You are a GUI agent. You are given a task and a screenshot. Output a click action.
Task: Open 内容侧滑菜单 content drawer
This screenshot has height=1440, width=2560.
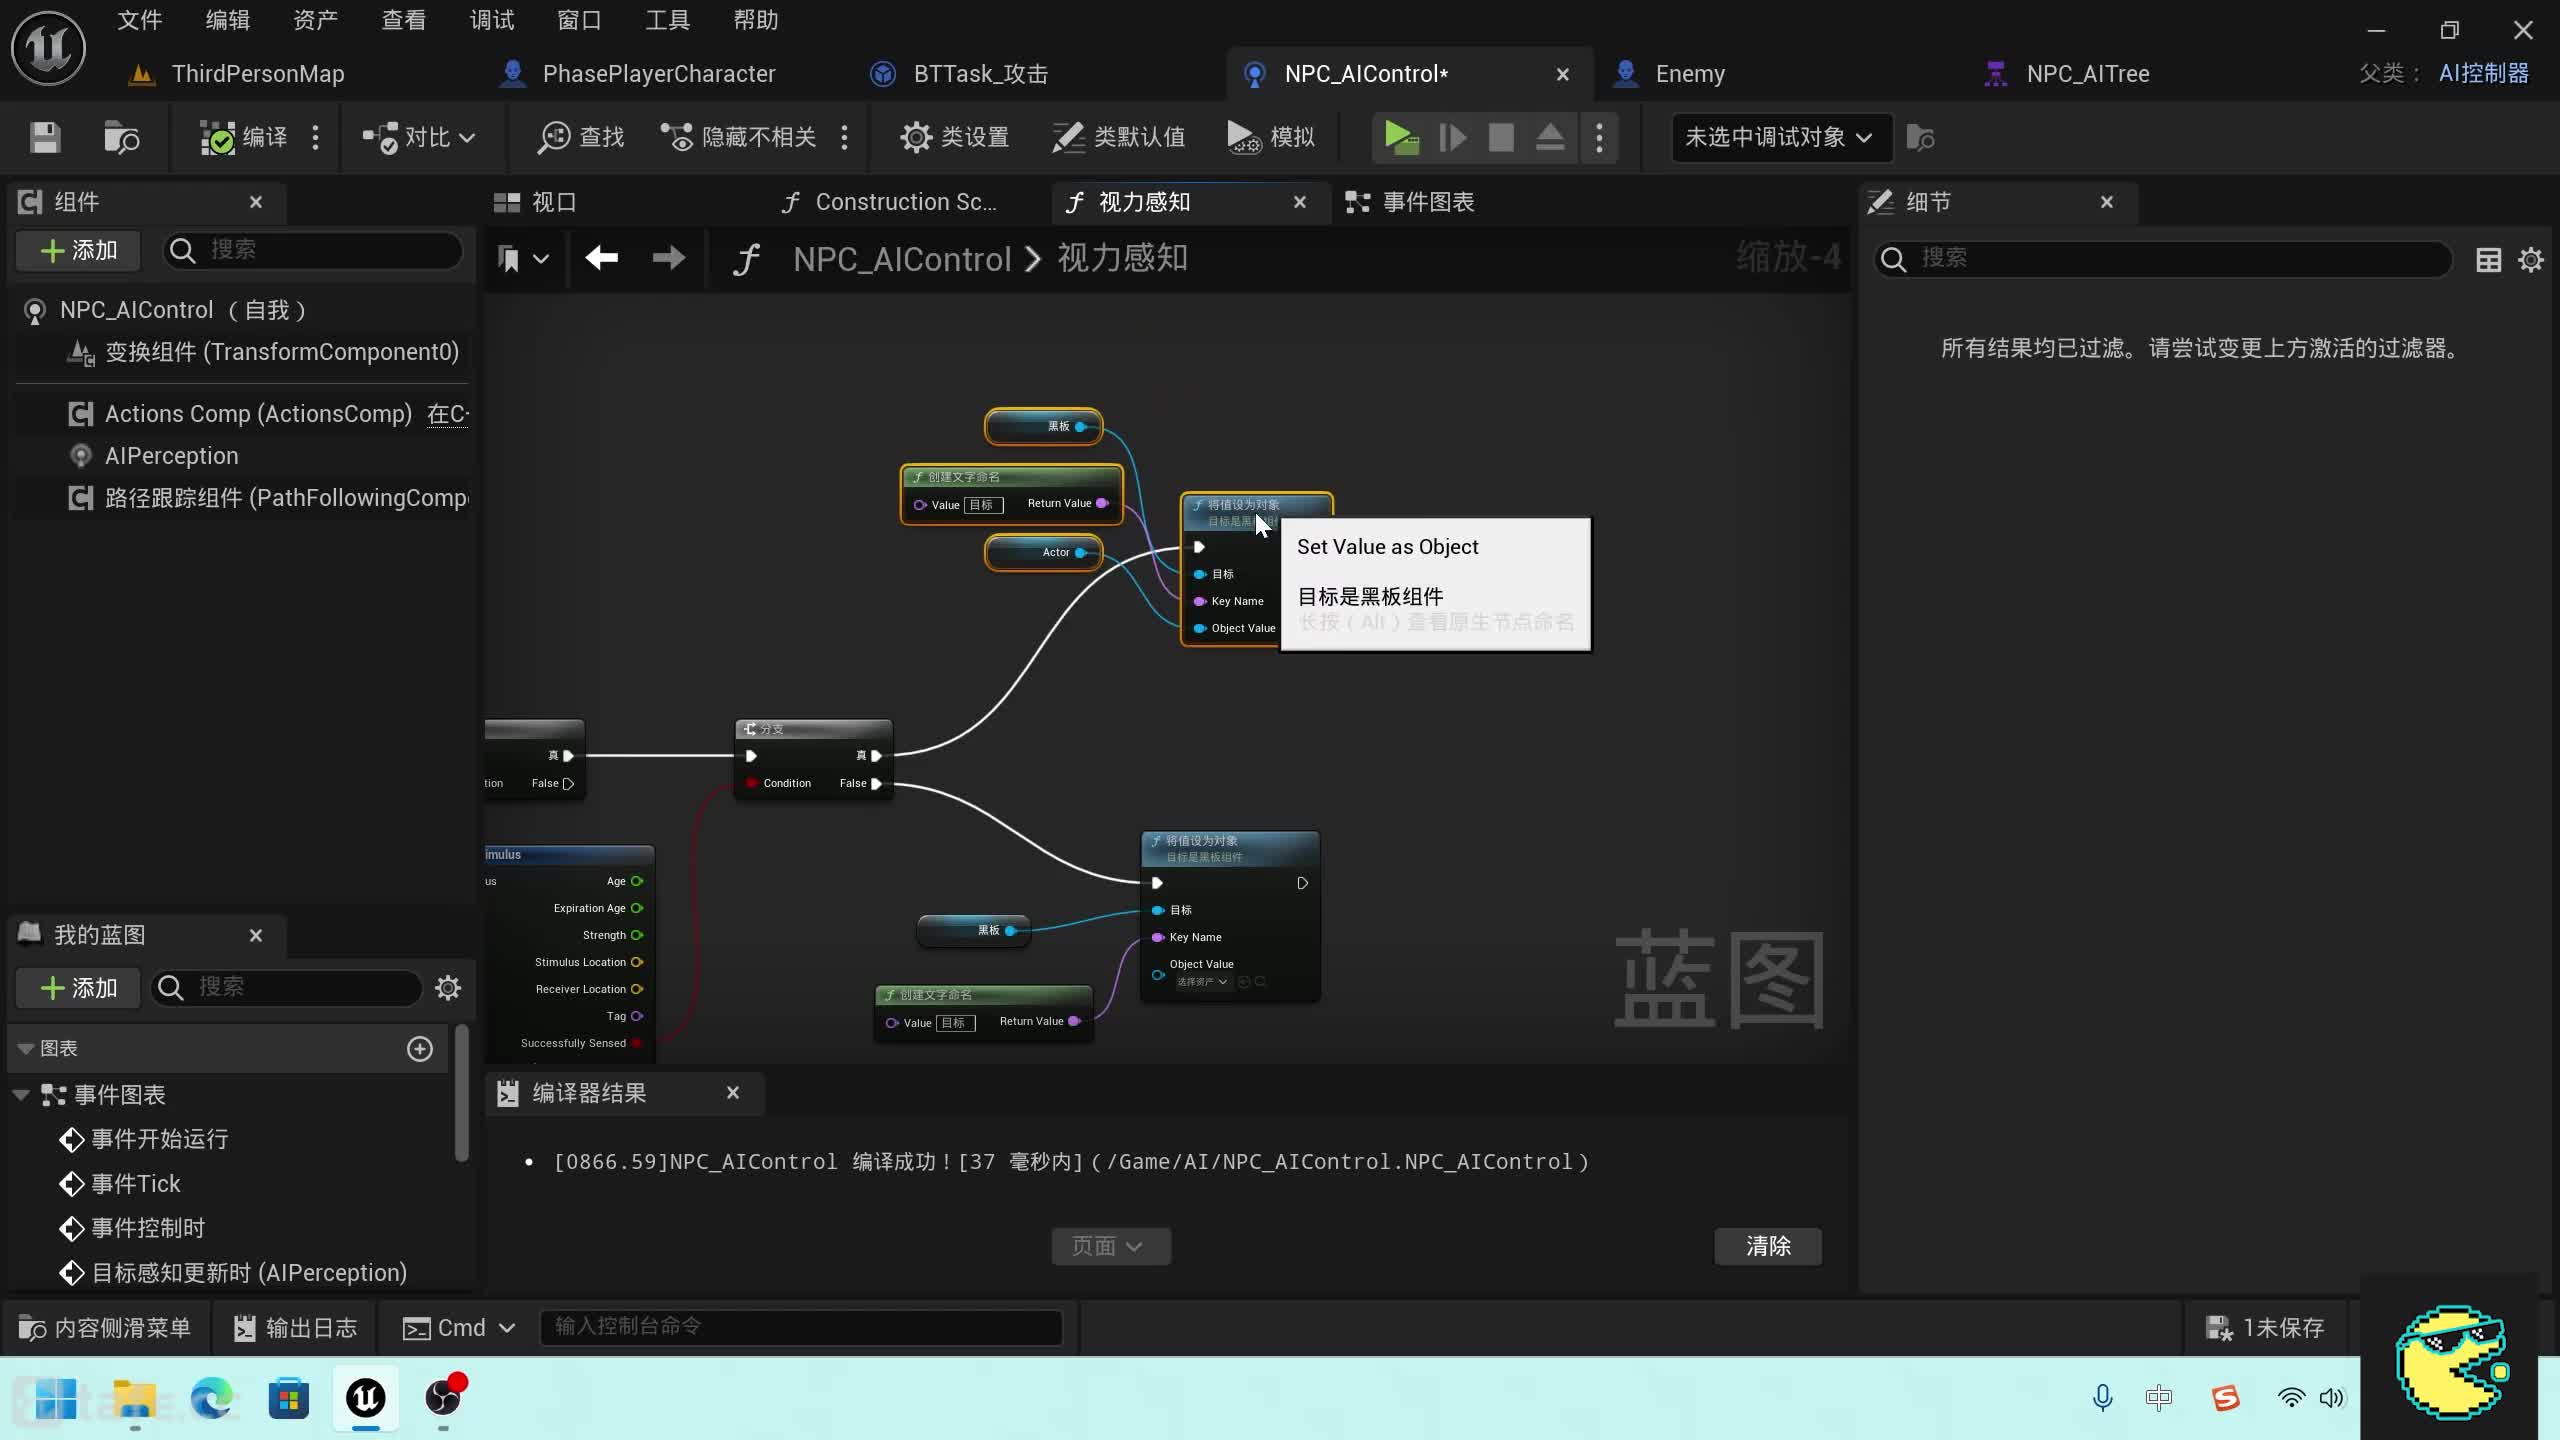[104, 1328]
